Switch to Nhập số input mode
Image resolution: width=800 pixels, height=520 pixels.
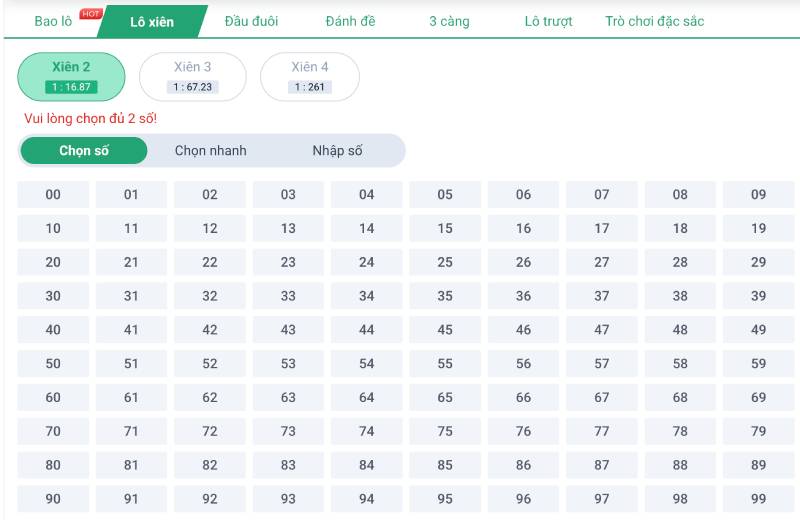pos(337,151)
